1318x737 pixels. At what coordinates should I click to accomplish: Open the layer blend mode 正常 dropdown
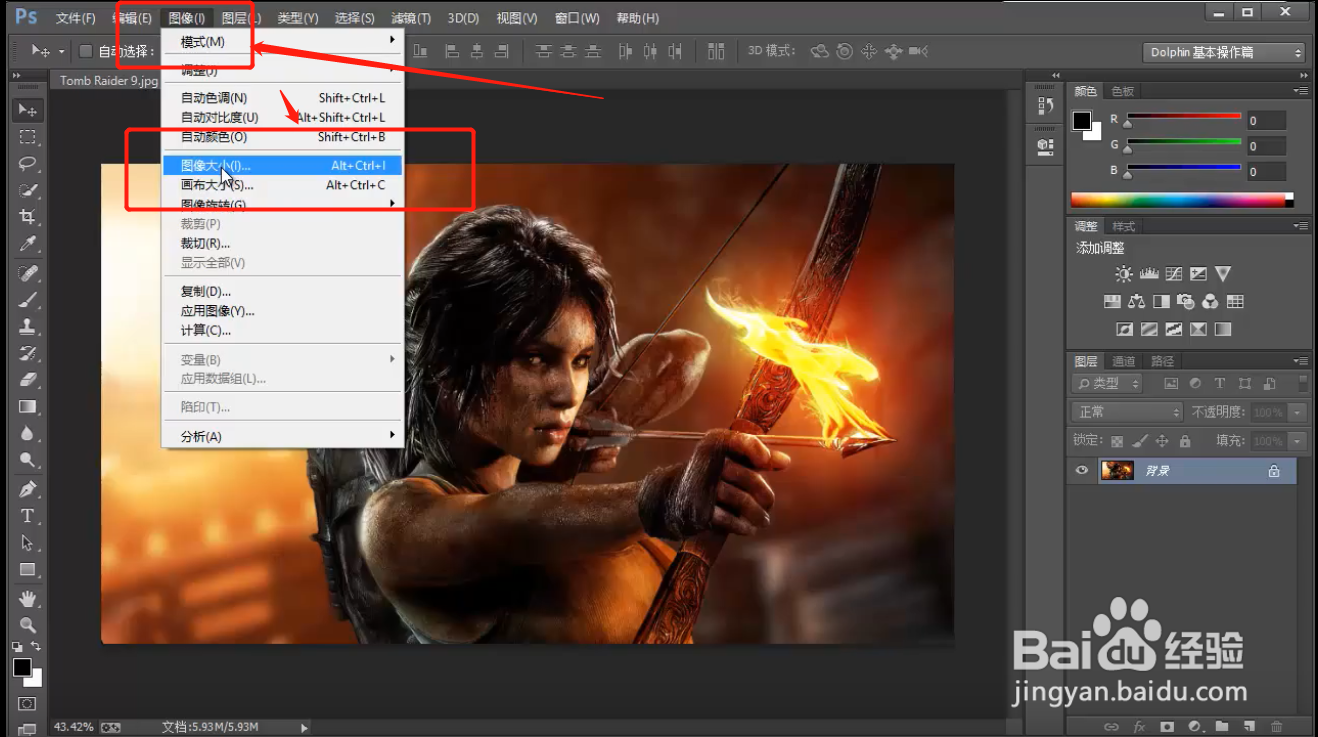pyautogui.click(x=1127, y=412)
